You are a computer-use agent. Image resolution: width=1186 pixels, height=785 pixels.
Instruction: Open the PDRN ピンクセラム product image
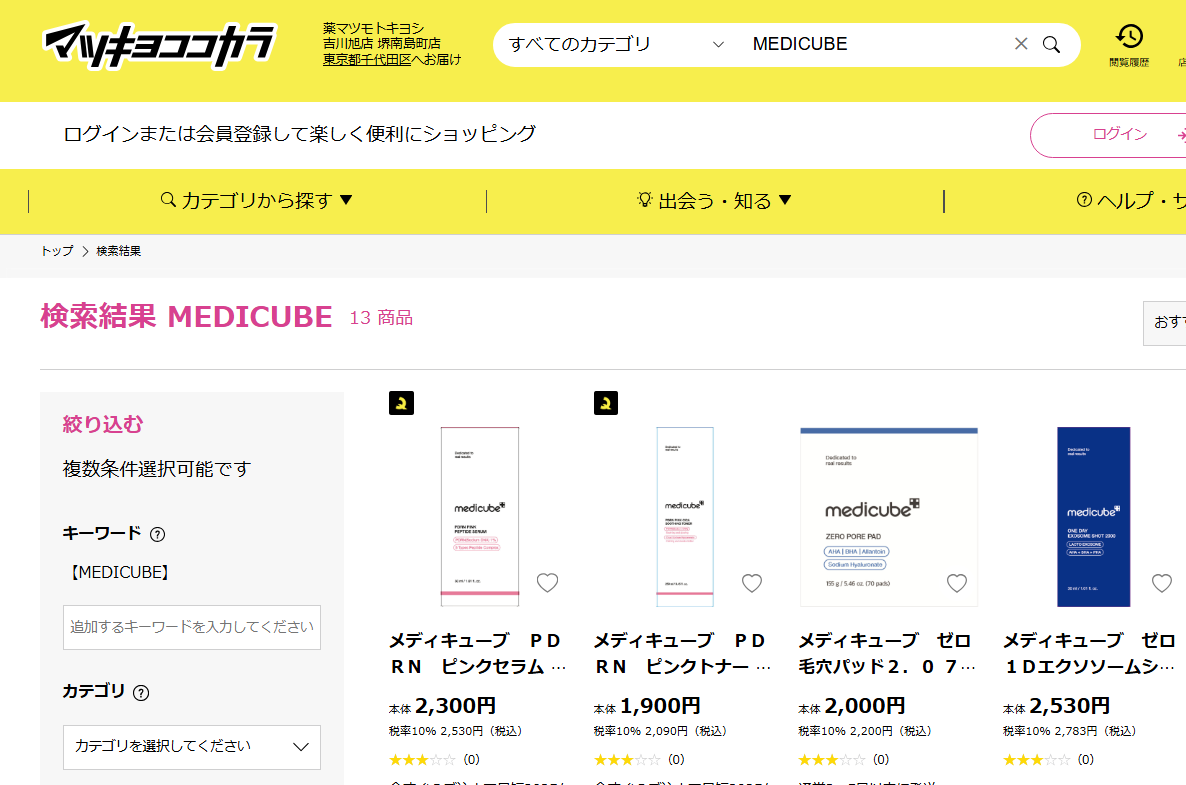coord(480,517)
